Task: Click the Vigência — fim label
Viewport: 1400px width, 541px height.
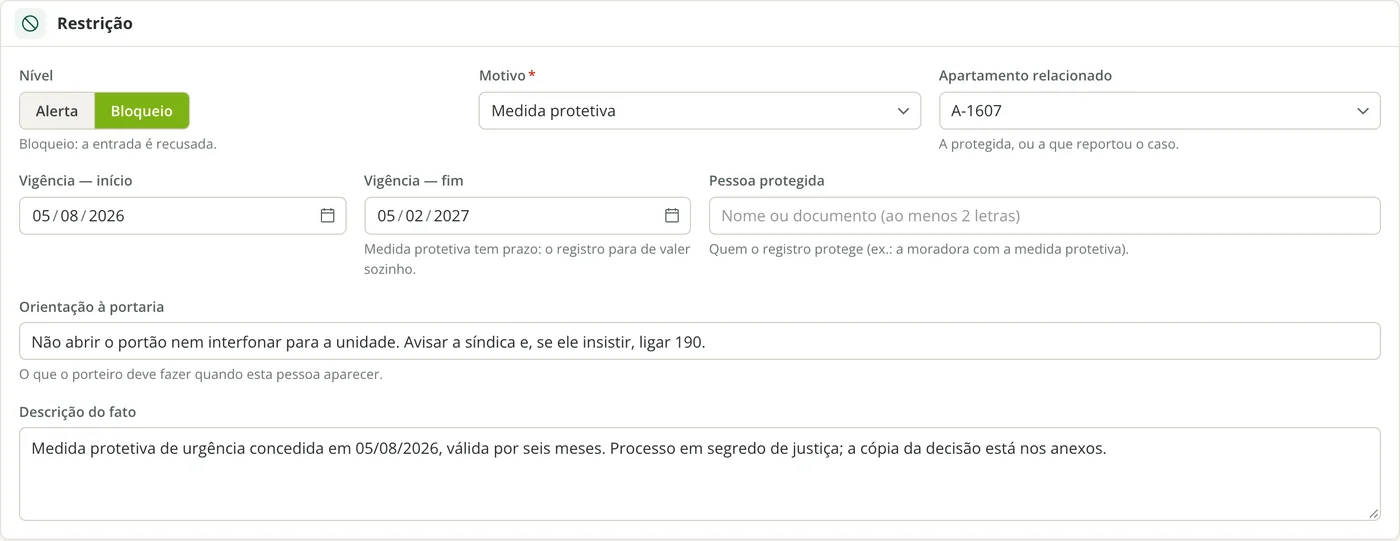Action: tap(414, 181)
